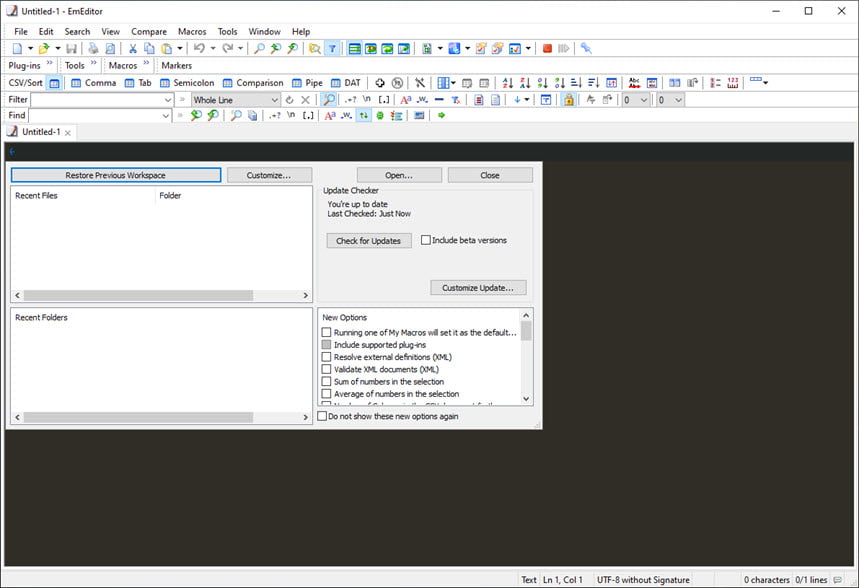Expand the Paste dropdown arrow
Image resolution: width=859 pixels, height=588 pixels.
pos(179,49)
